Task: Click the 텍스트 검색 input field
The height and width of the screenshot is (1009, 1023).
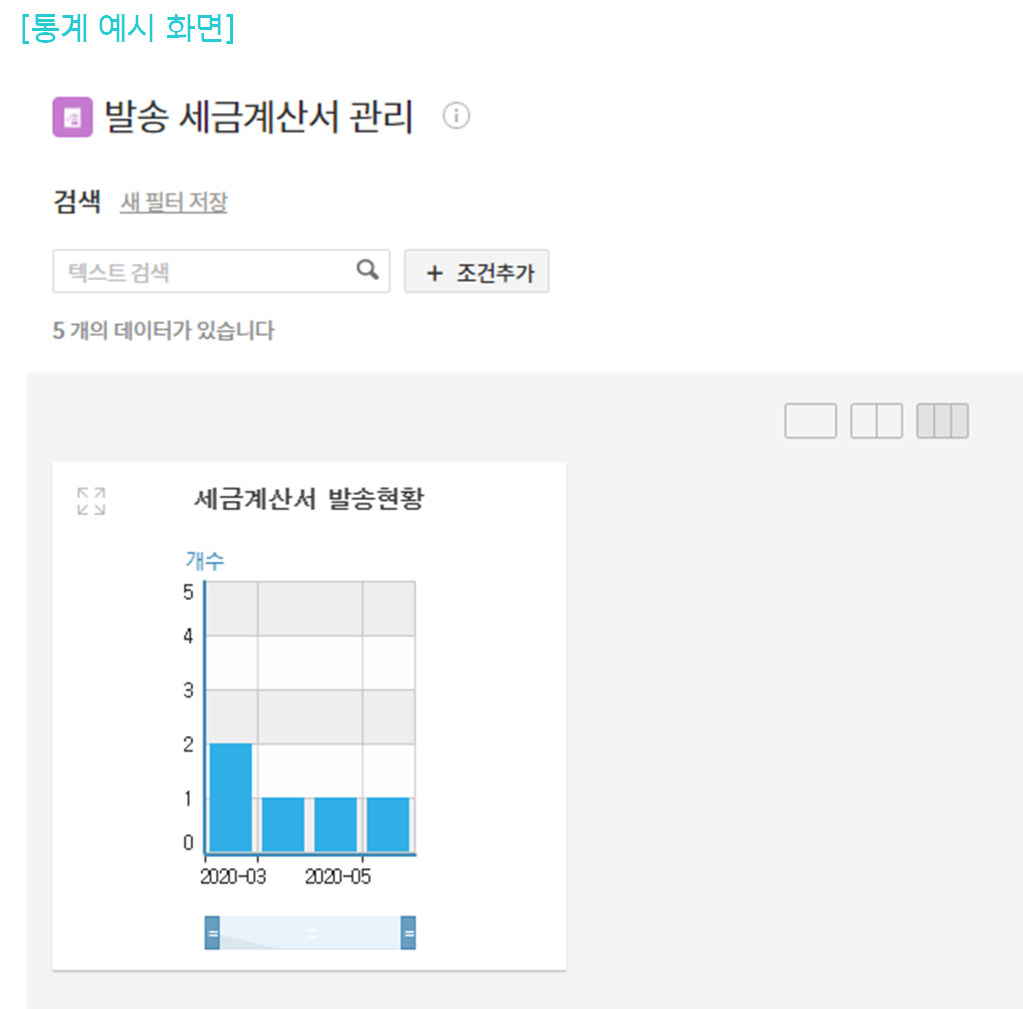Action: tap(205, 271)
